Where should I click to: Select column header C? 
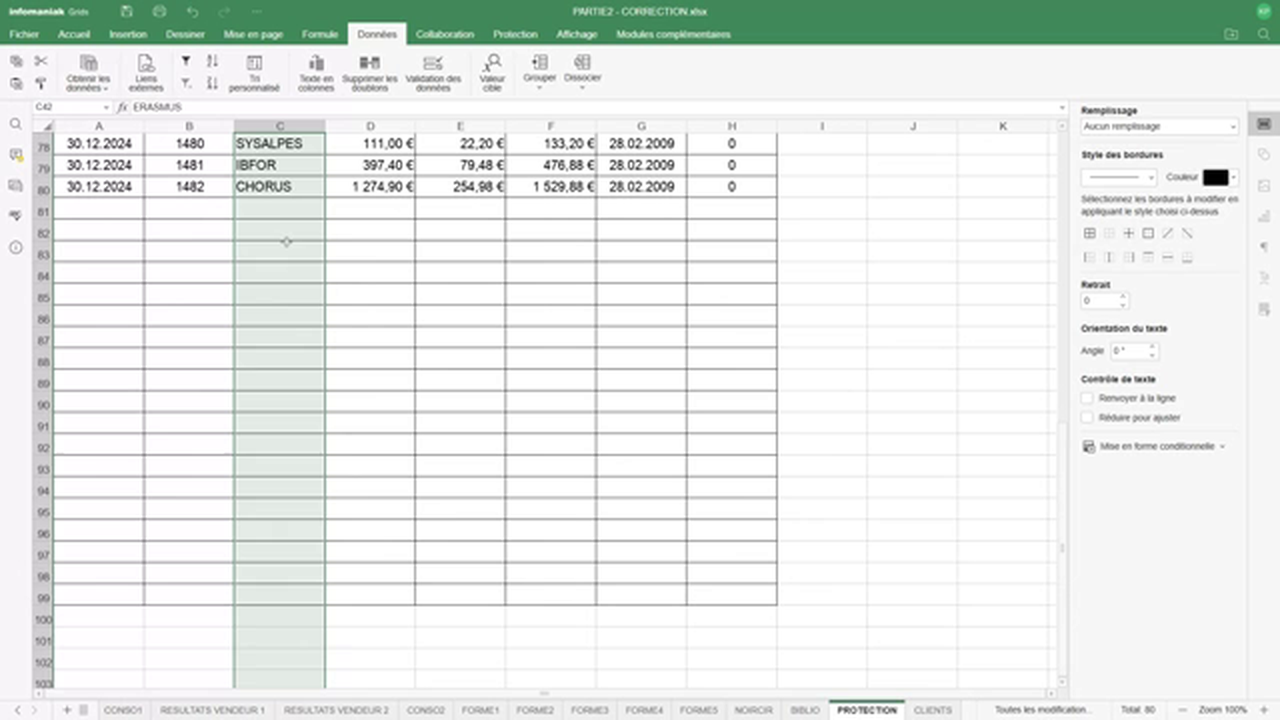pyautogui.click(x=279, y=126)
